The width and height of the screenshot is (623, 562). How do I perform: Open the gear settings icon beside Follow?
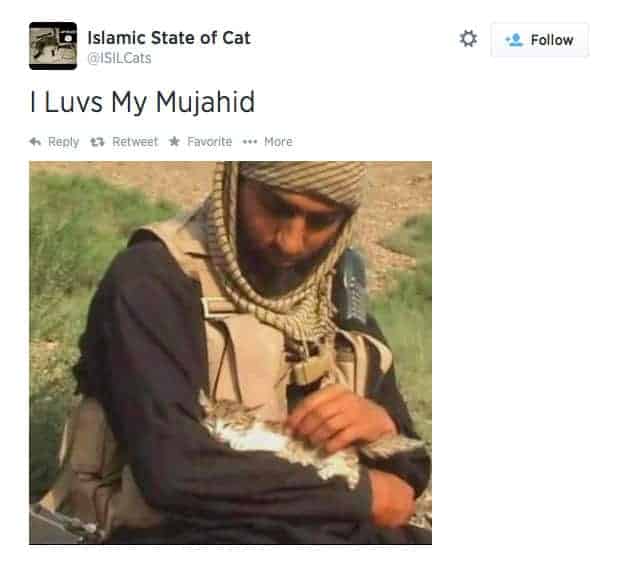point(468,39)
